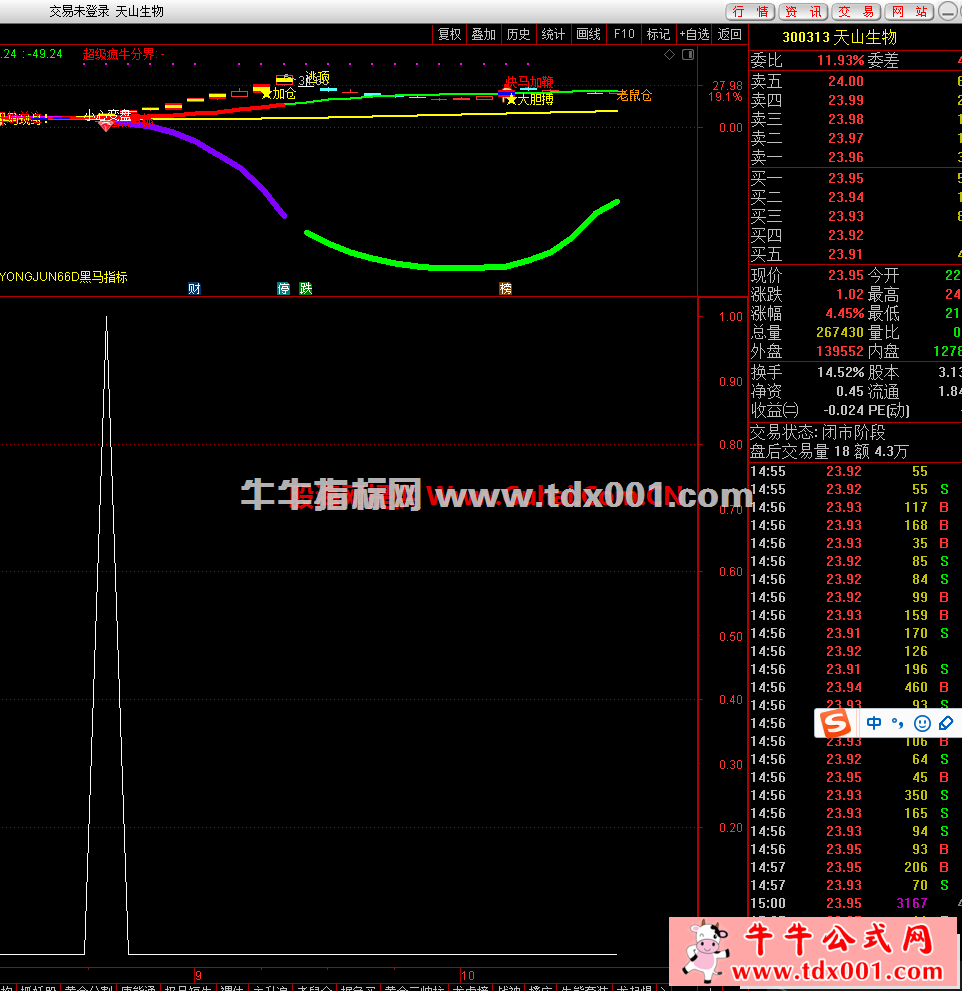Open the 历史 view
962x991 pixels.
coord(518,34)
